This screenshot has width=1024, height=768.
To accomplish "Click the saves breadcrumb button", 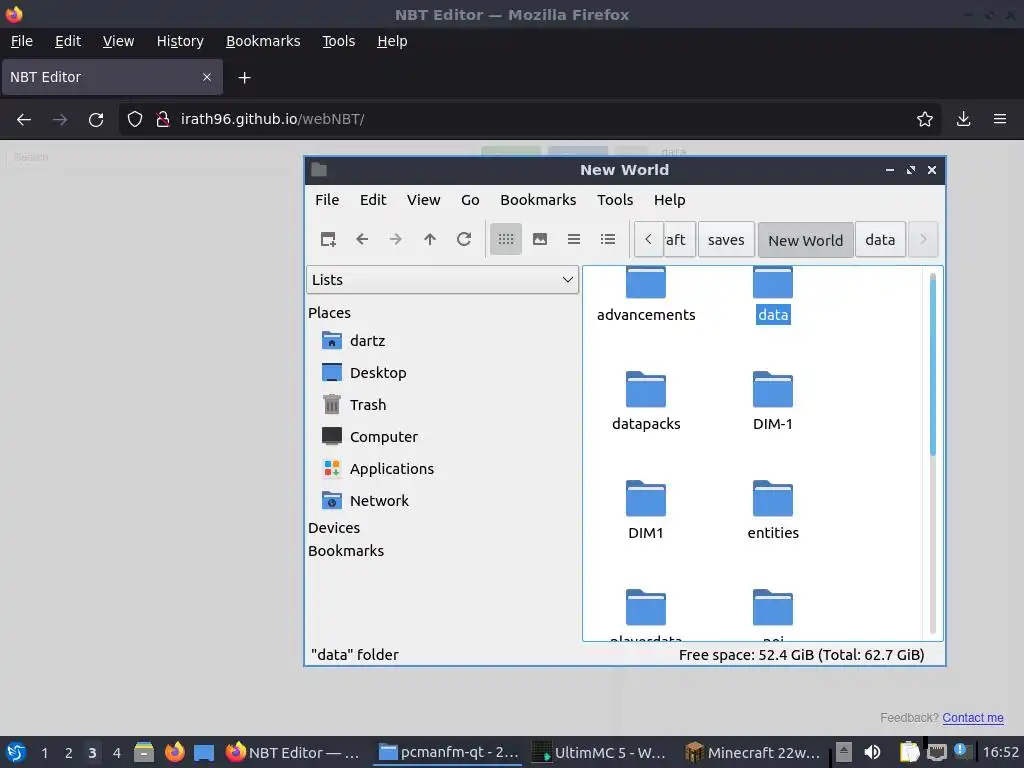I will click(726, 240).
